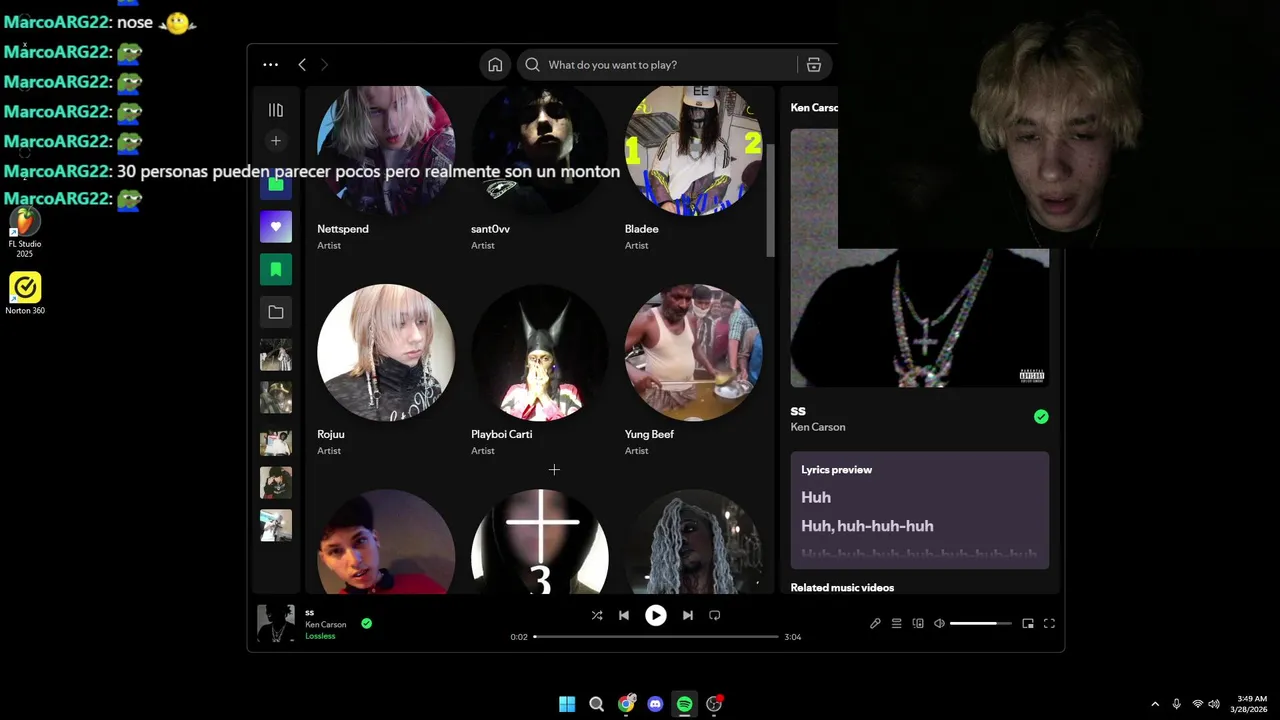1280x720 pixels.
Task: Open first playlist thumbnail below the folder in sidebar
Action: click(276, 355)
